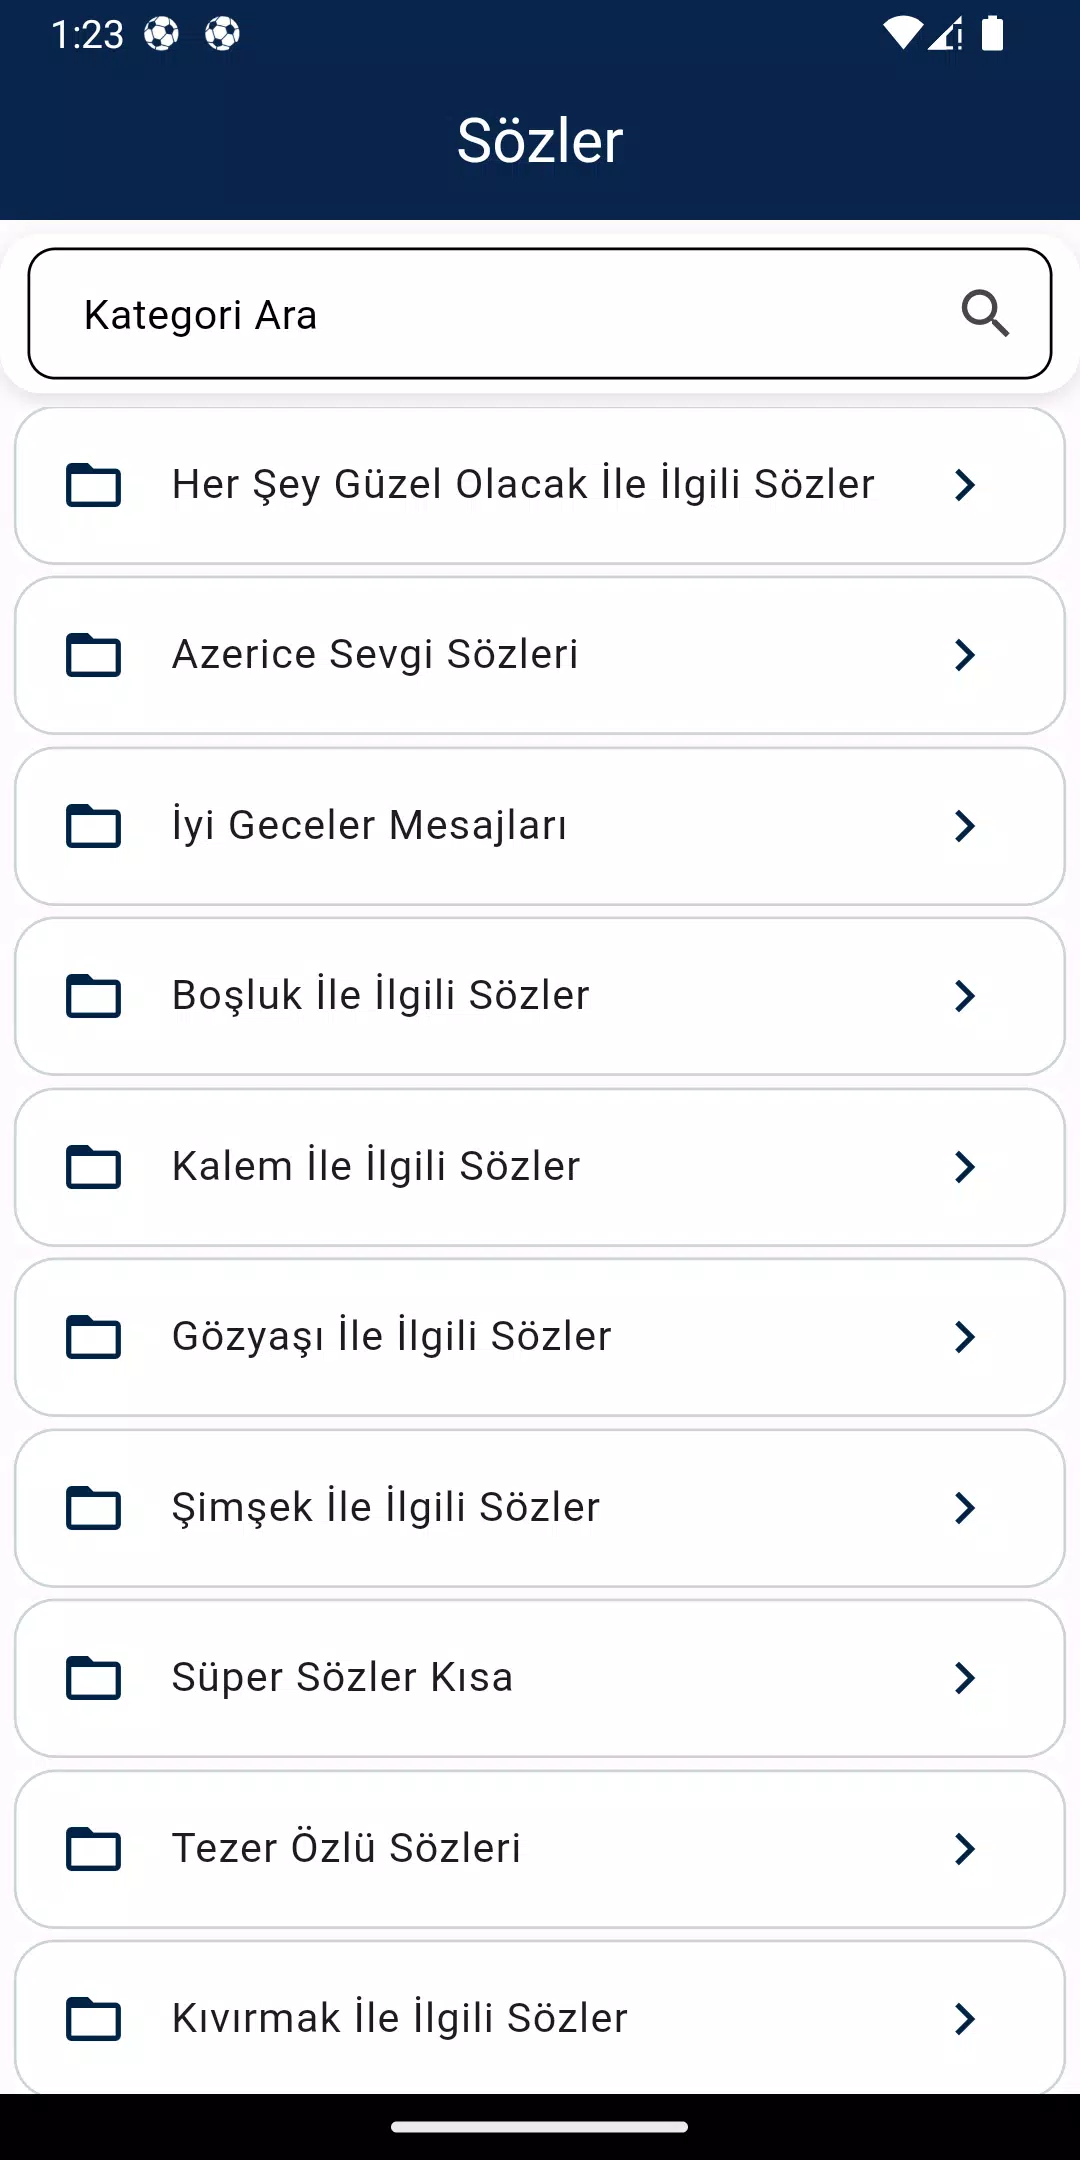Select İyi Geceler Mesajları category
This screenshot has height=2160, width=1080.
540,826
